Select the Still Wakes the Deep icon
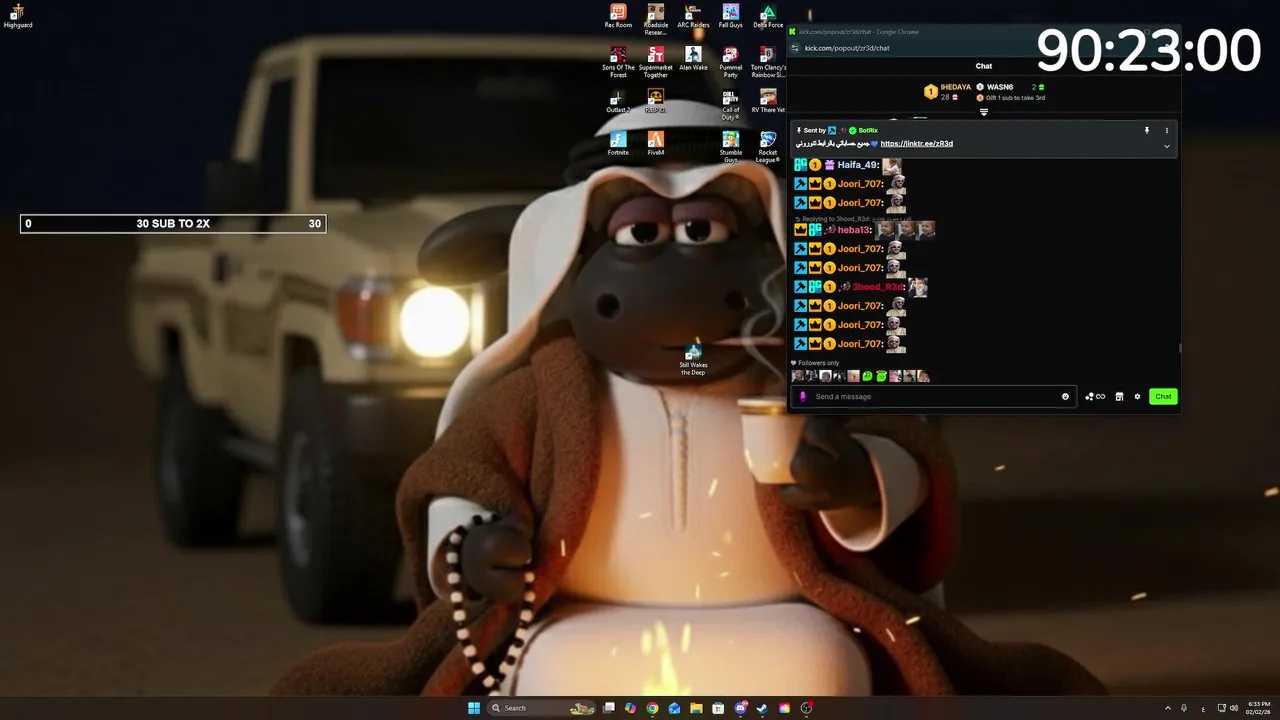Screen dimensions: 1280x720 693,360
